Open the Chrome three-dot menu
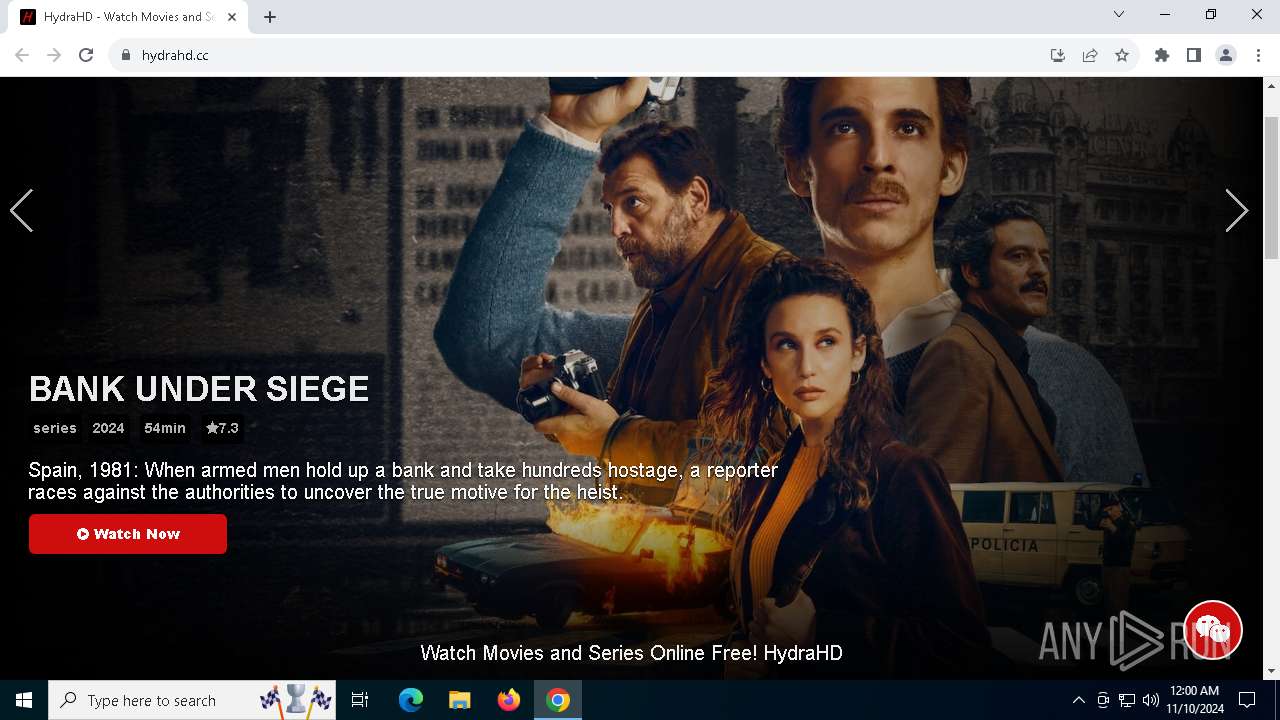 click(x=1257, y=55)
